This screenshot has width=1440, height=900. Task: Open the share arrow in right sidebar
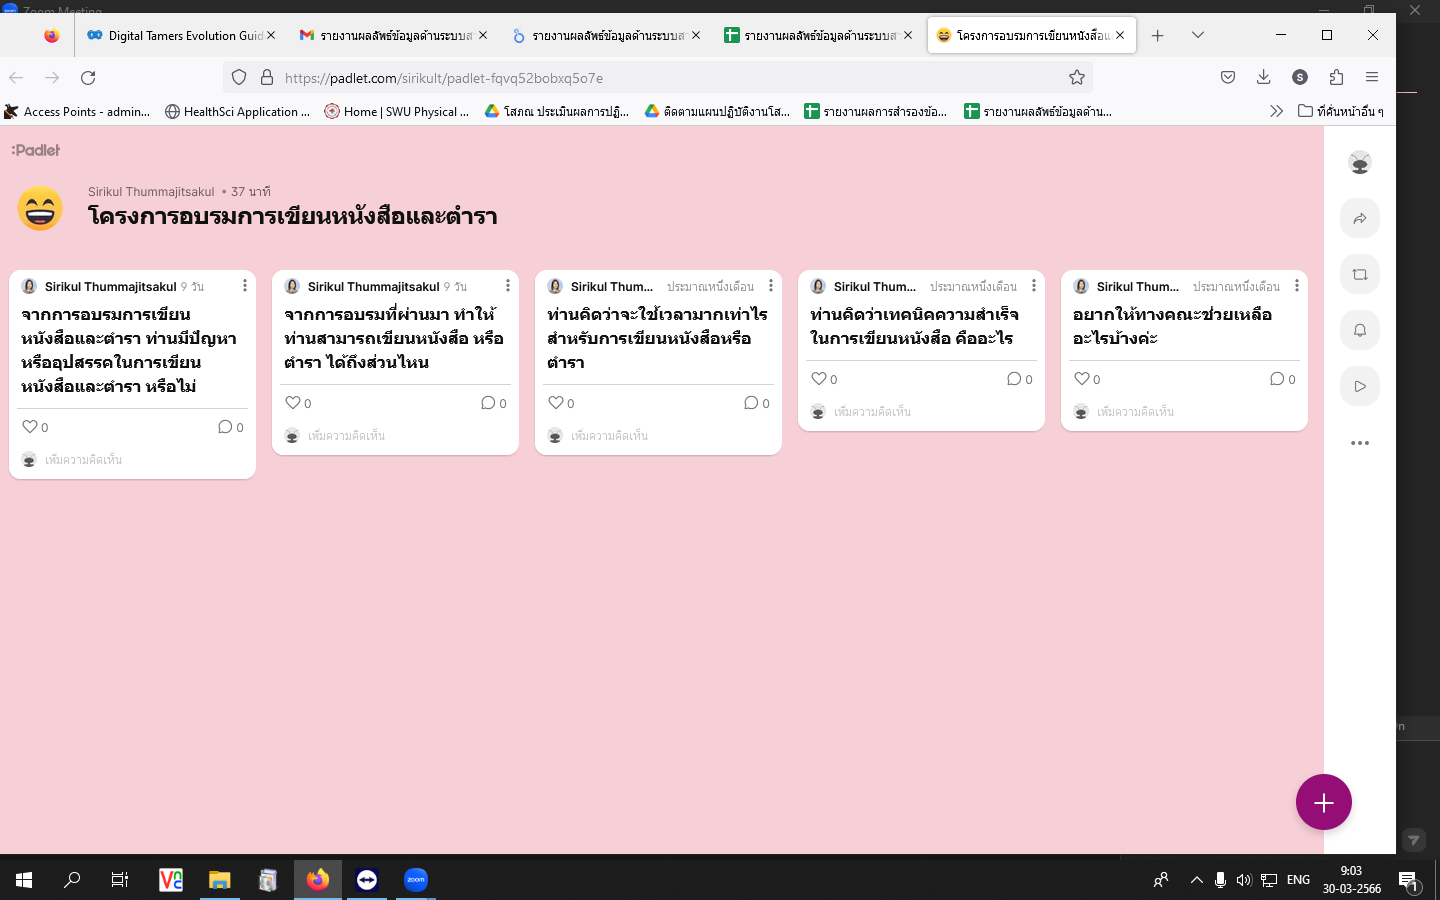coord(1360,218)
